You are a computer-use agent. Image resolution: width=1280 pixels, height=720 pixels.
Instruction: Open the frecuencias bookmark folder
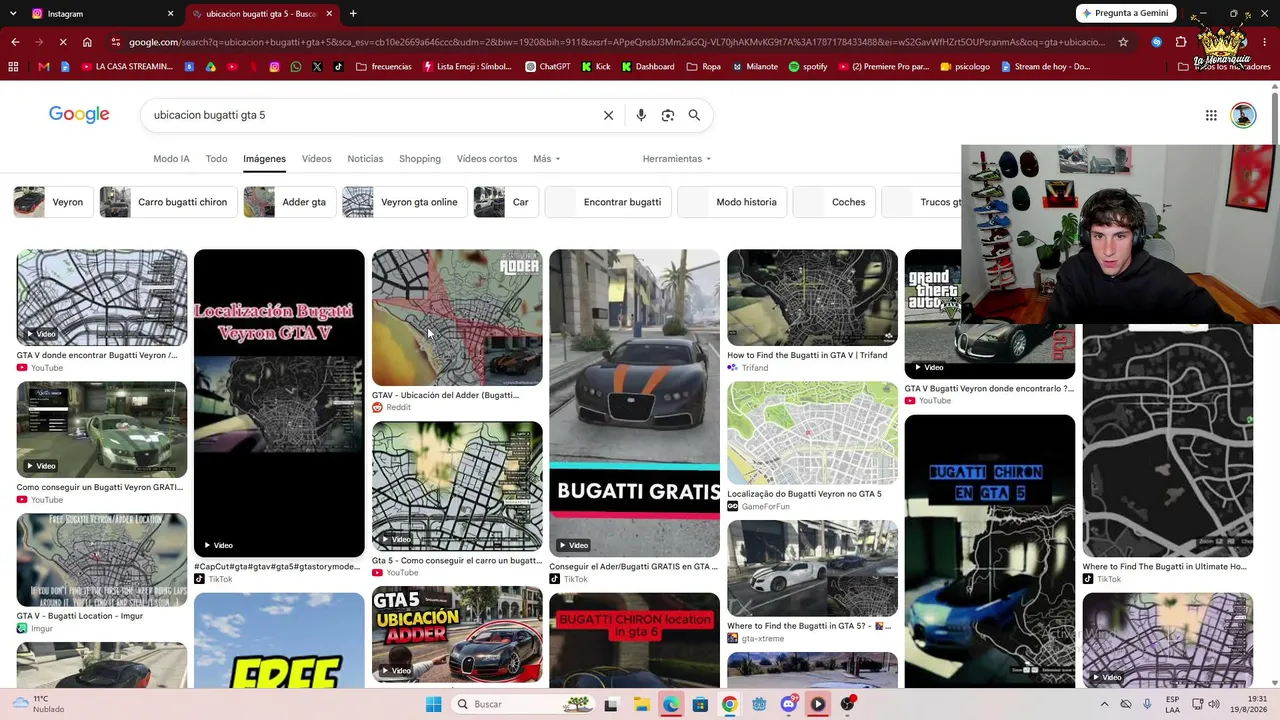(x=383, y=67)
